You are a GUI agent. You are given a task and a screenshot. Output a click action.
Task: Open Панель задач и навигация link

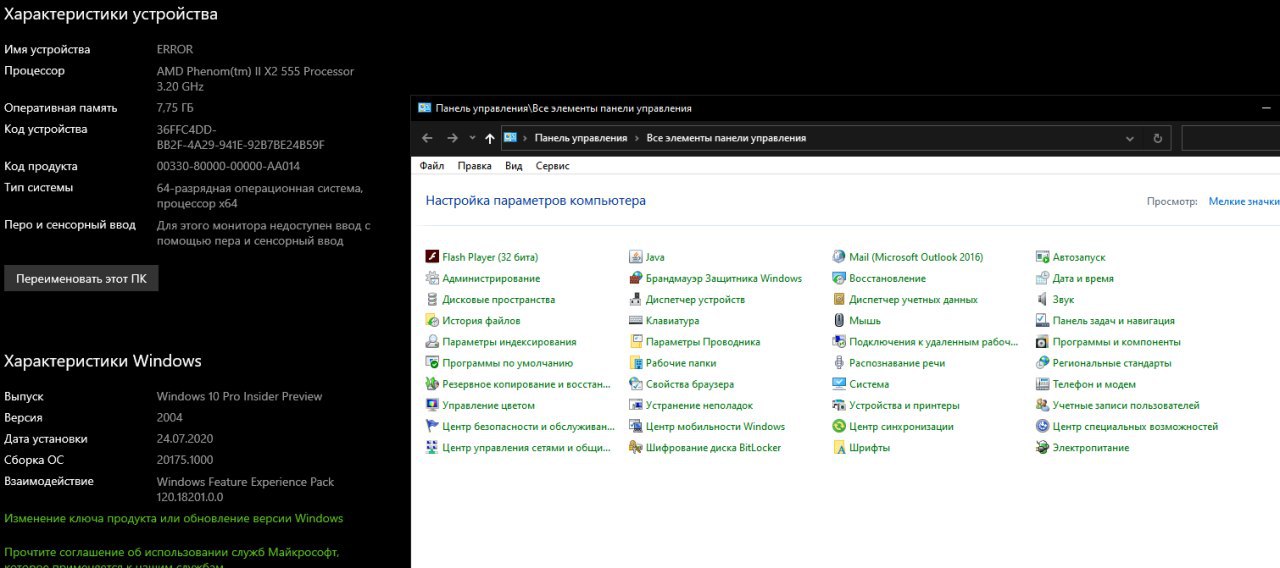point(1113,321)
